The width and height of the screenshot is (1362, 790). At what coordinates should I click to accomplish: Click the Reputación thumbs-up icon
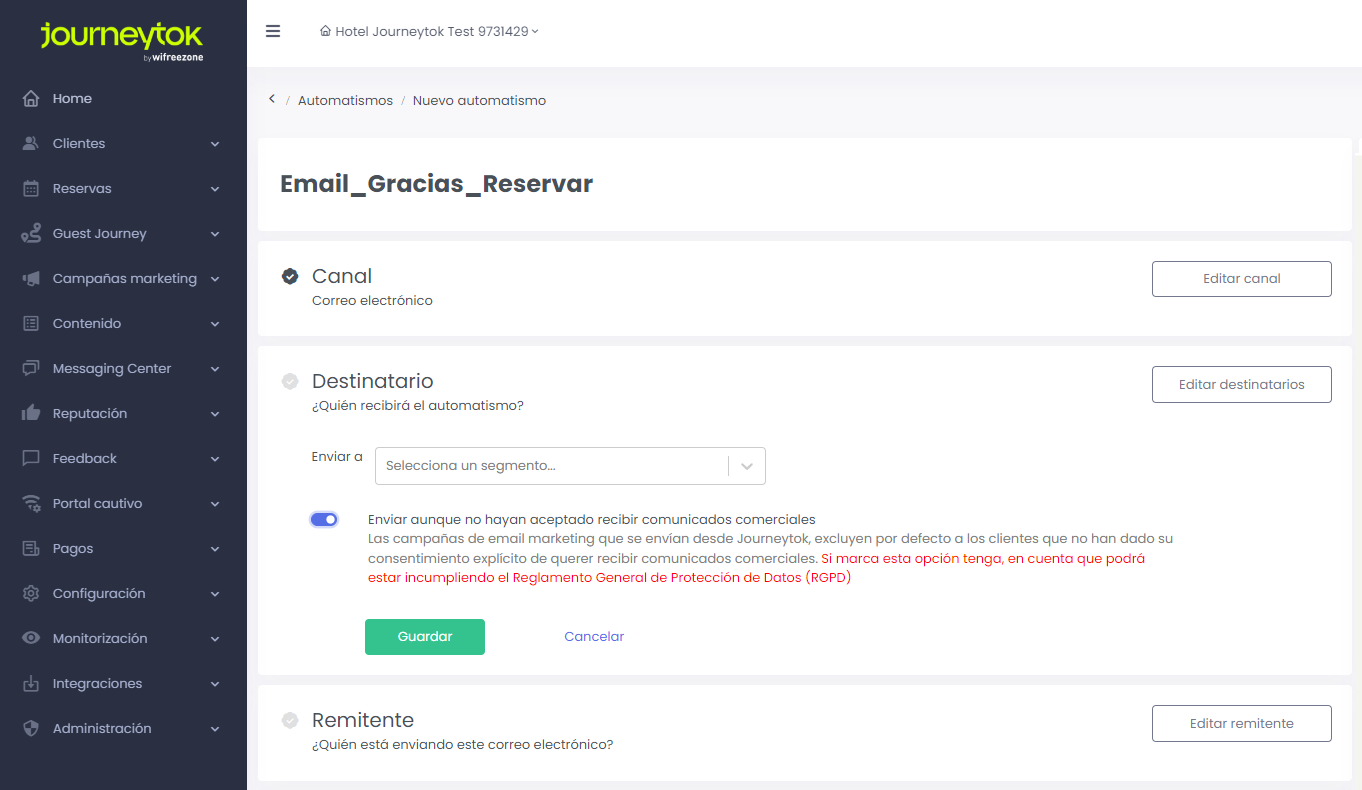[x=31, y=414]
